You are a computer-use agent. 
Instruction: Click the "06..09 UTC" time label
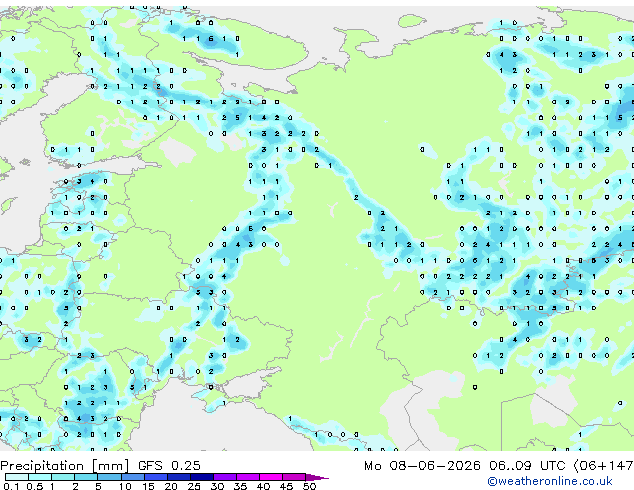click(526, 466)
